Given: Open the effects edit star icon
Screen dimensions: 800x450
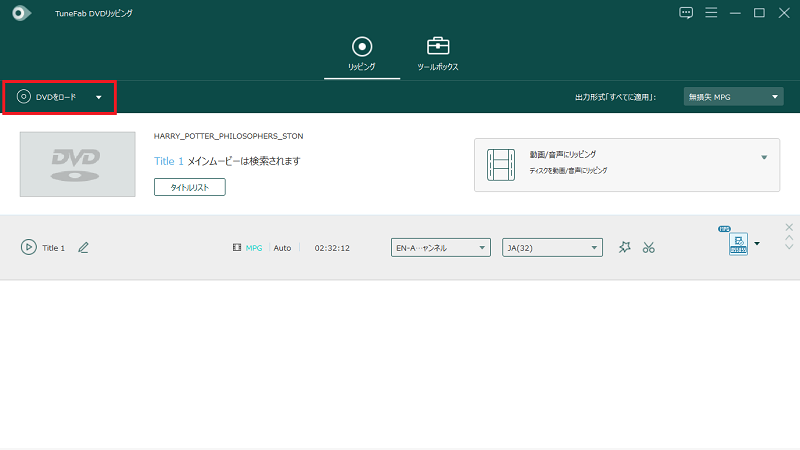Looking at the screenshot, I should (624, 247).
